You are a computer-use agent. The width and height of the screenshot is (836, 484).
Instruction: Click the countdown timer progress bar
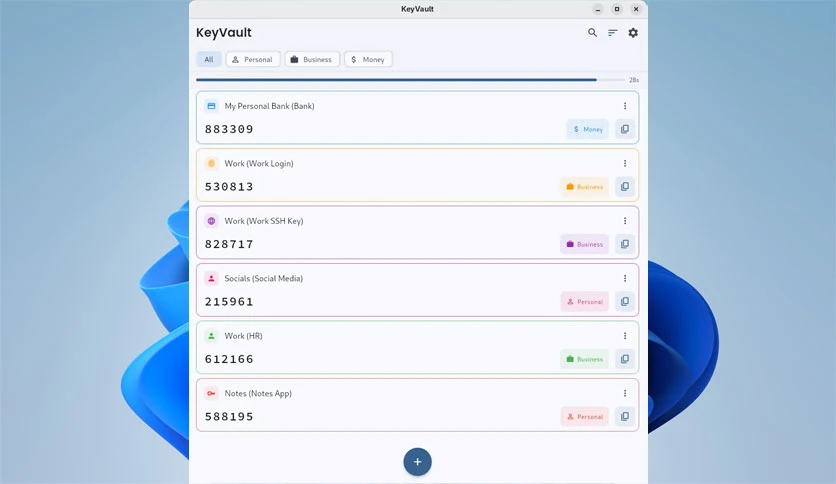[x=410, y=80]
